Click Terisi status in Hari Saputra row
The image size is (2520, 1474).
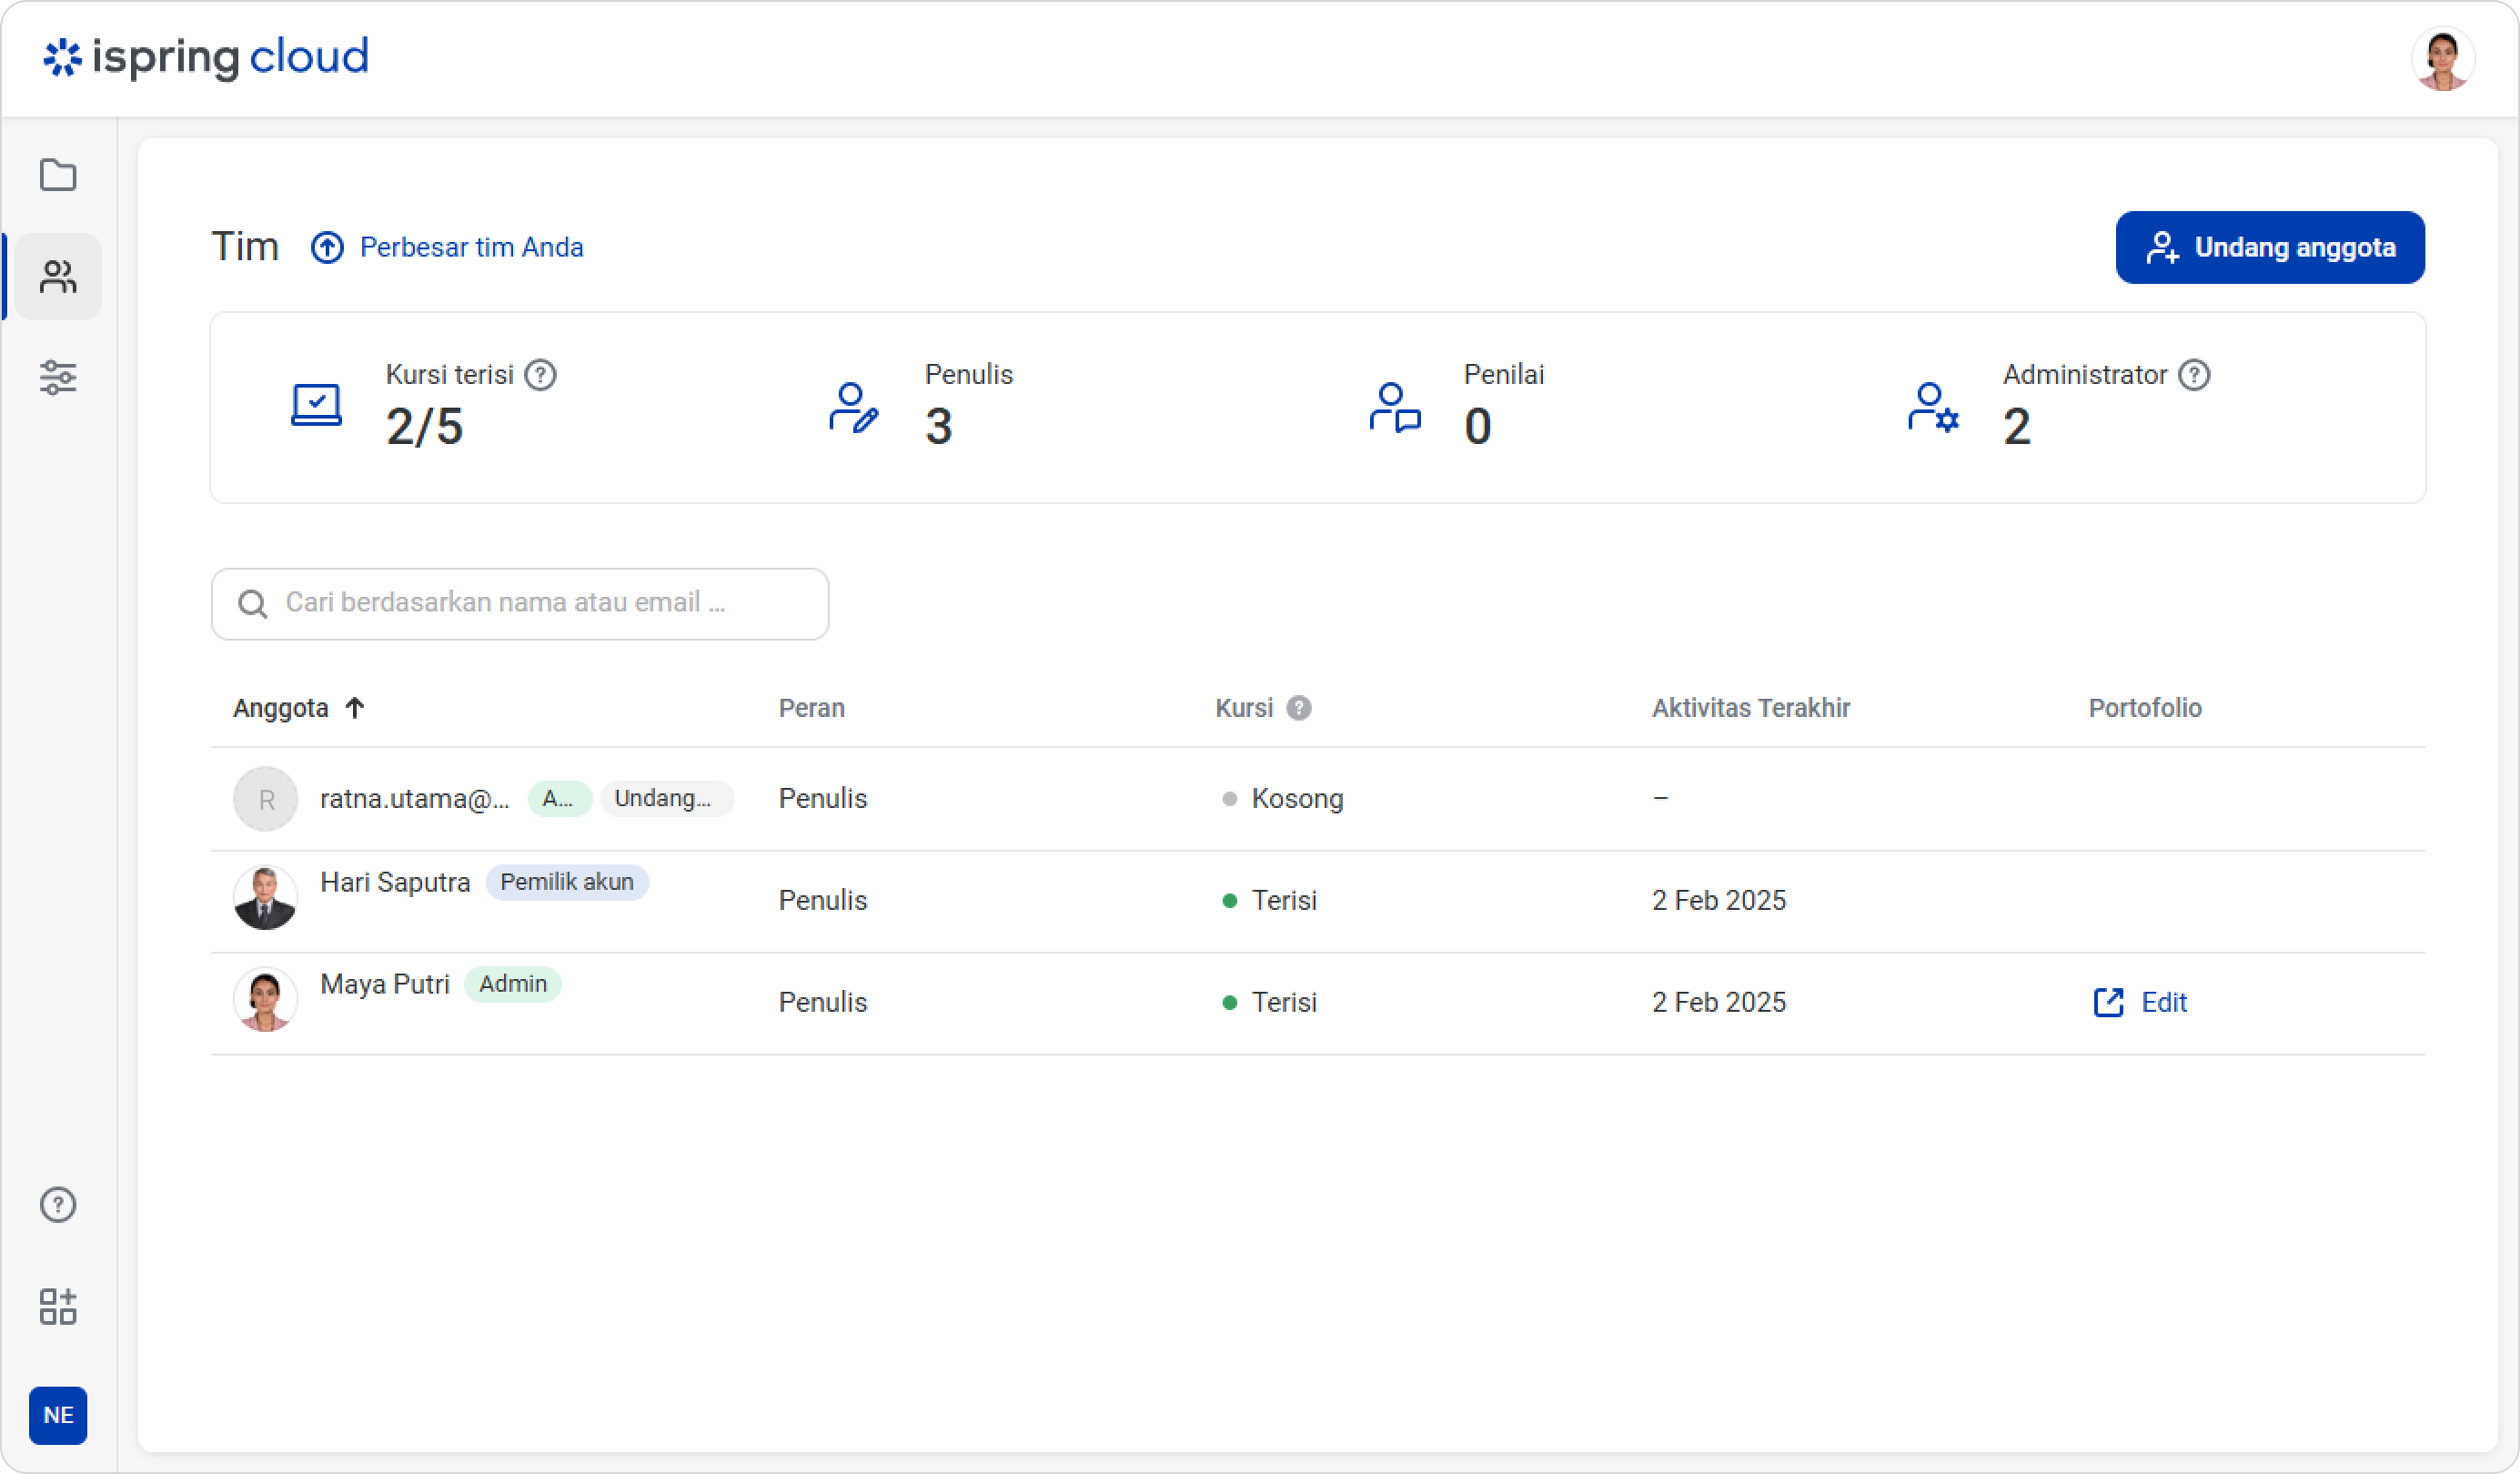coord(1284,900)
